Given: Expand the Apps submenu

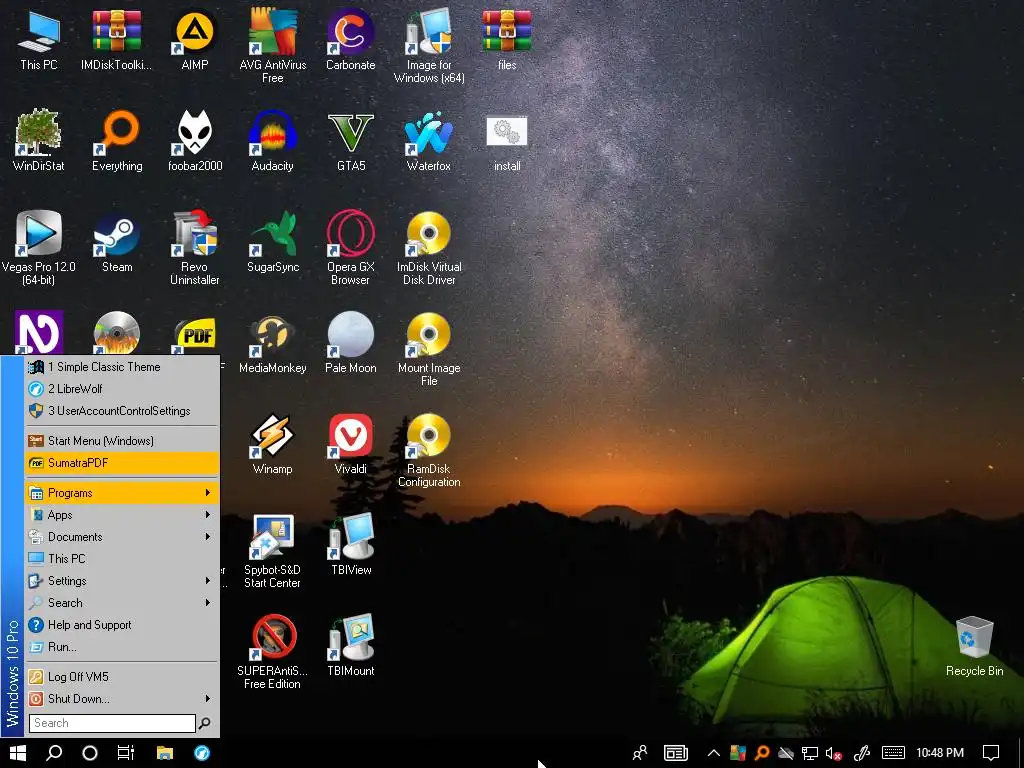Looking at the screenshot, I should [x=122, y=515].
